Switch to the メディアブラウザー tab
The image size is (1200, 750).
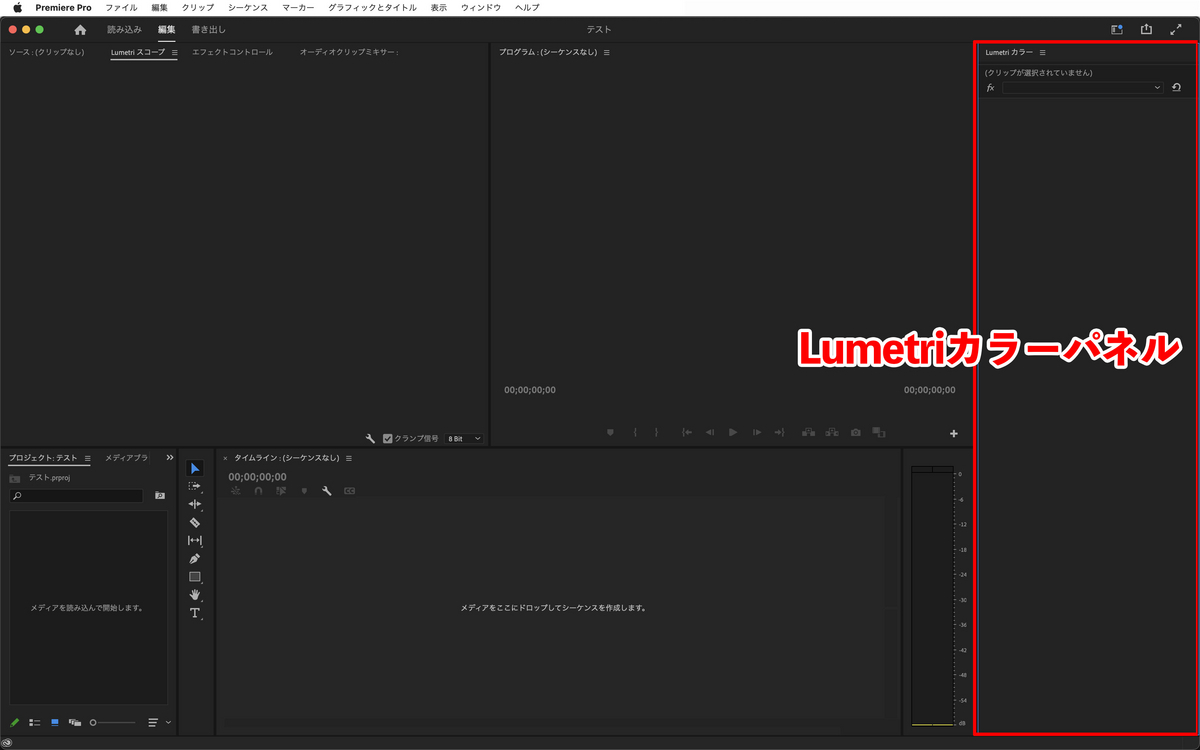tap(126, 458)
